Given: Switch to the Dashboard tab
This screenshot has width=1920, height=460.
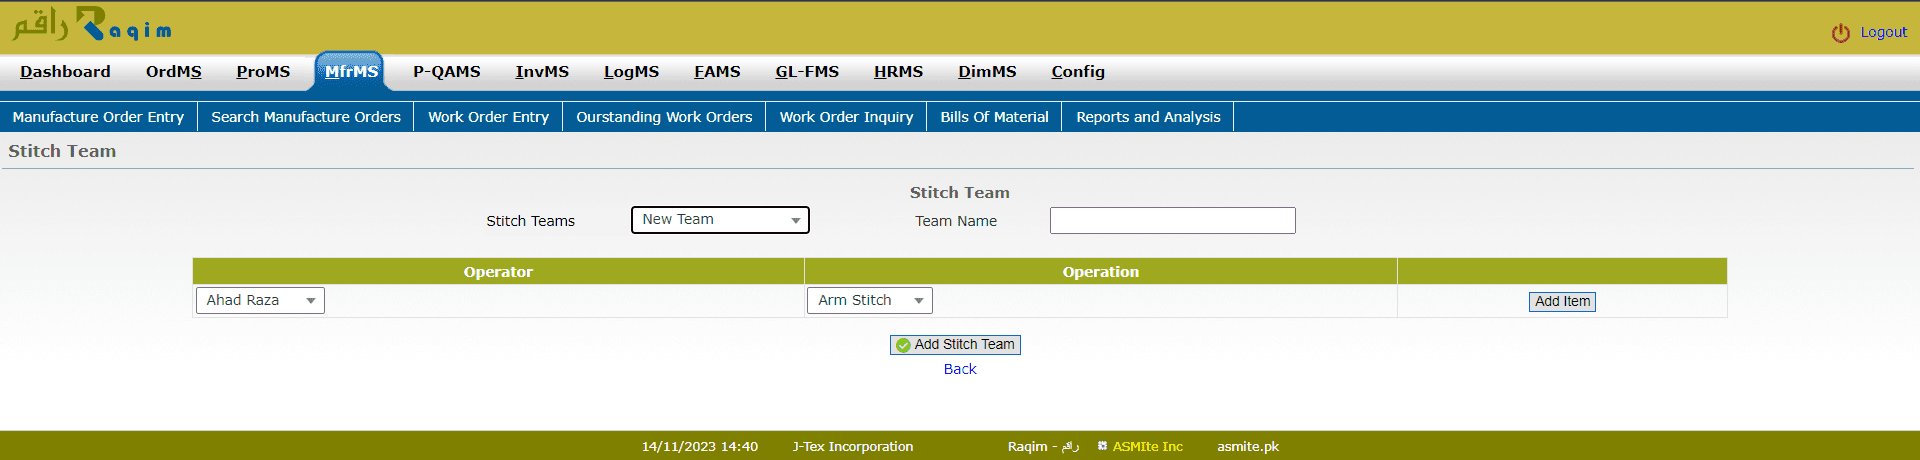Looking at the screenshot, I should pos(65,72).
